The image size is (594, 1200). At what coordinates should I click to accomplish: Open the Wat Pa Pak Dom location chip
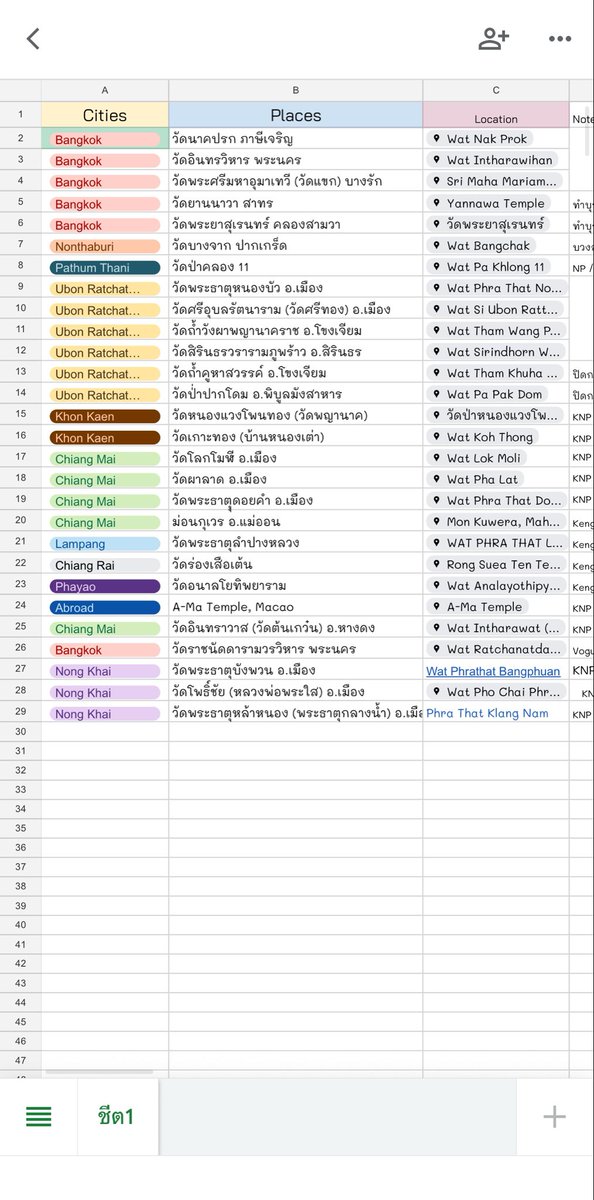[489, 394]
